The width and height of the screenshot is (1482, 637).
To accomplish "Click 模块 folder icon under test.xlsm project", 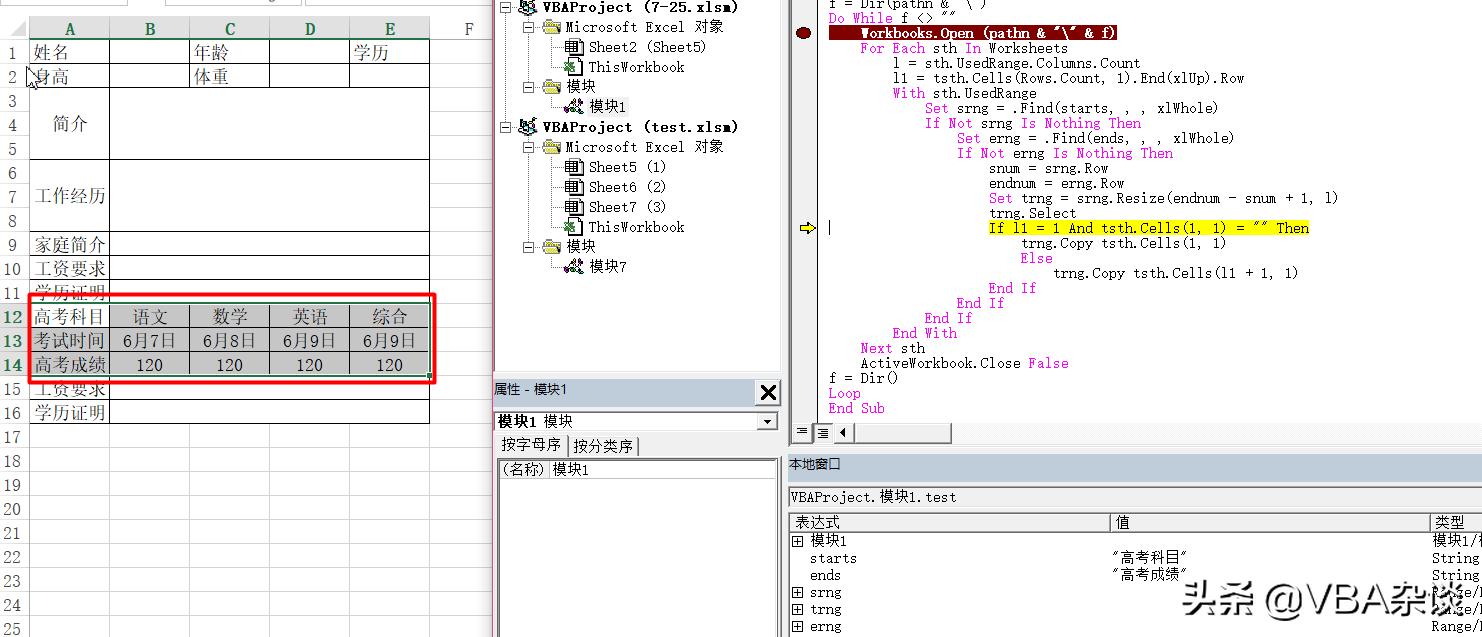I will pos(551,246).
